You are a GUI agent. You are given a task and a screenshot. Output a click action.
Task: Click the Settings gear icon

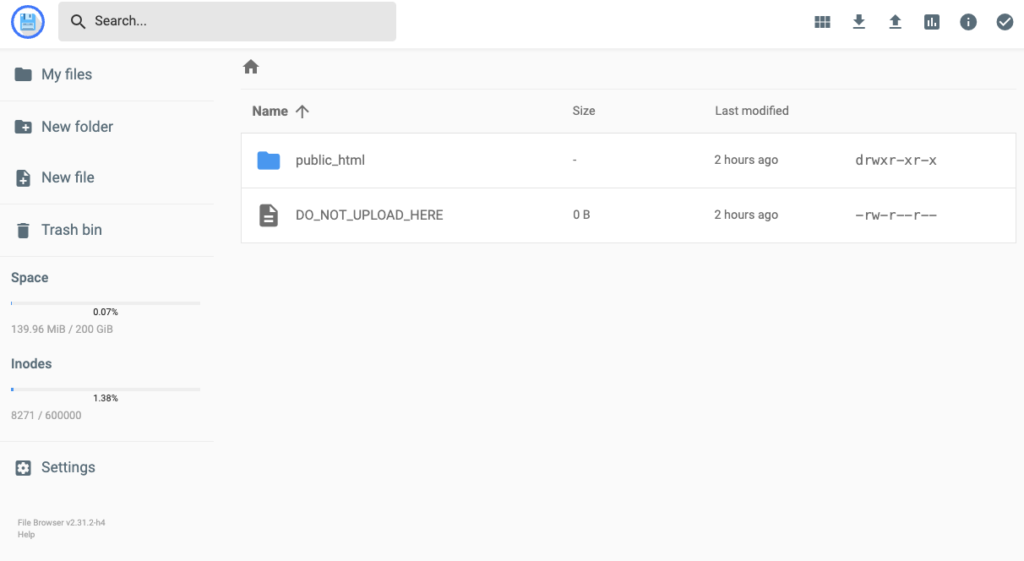23,468
